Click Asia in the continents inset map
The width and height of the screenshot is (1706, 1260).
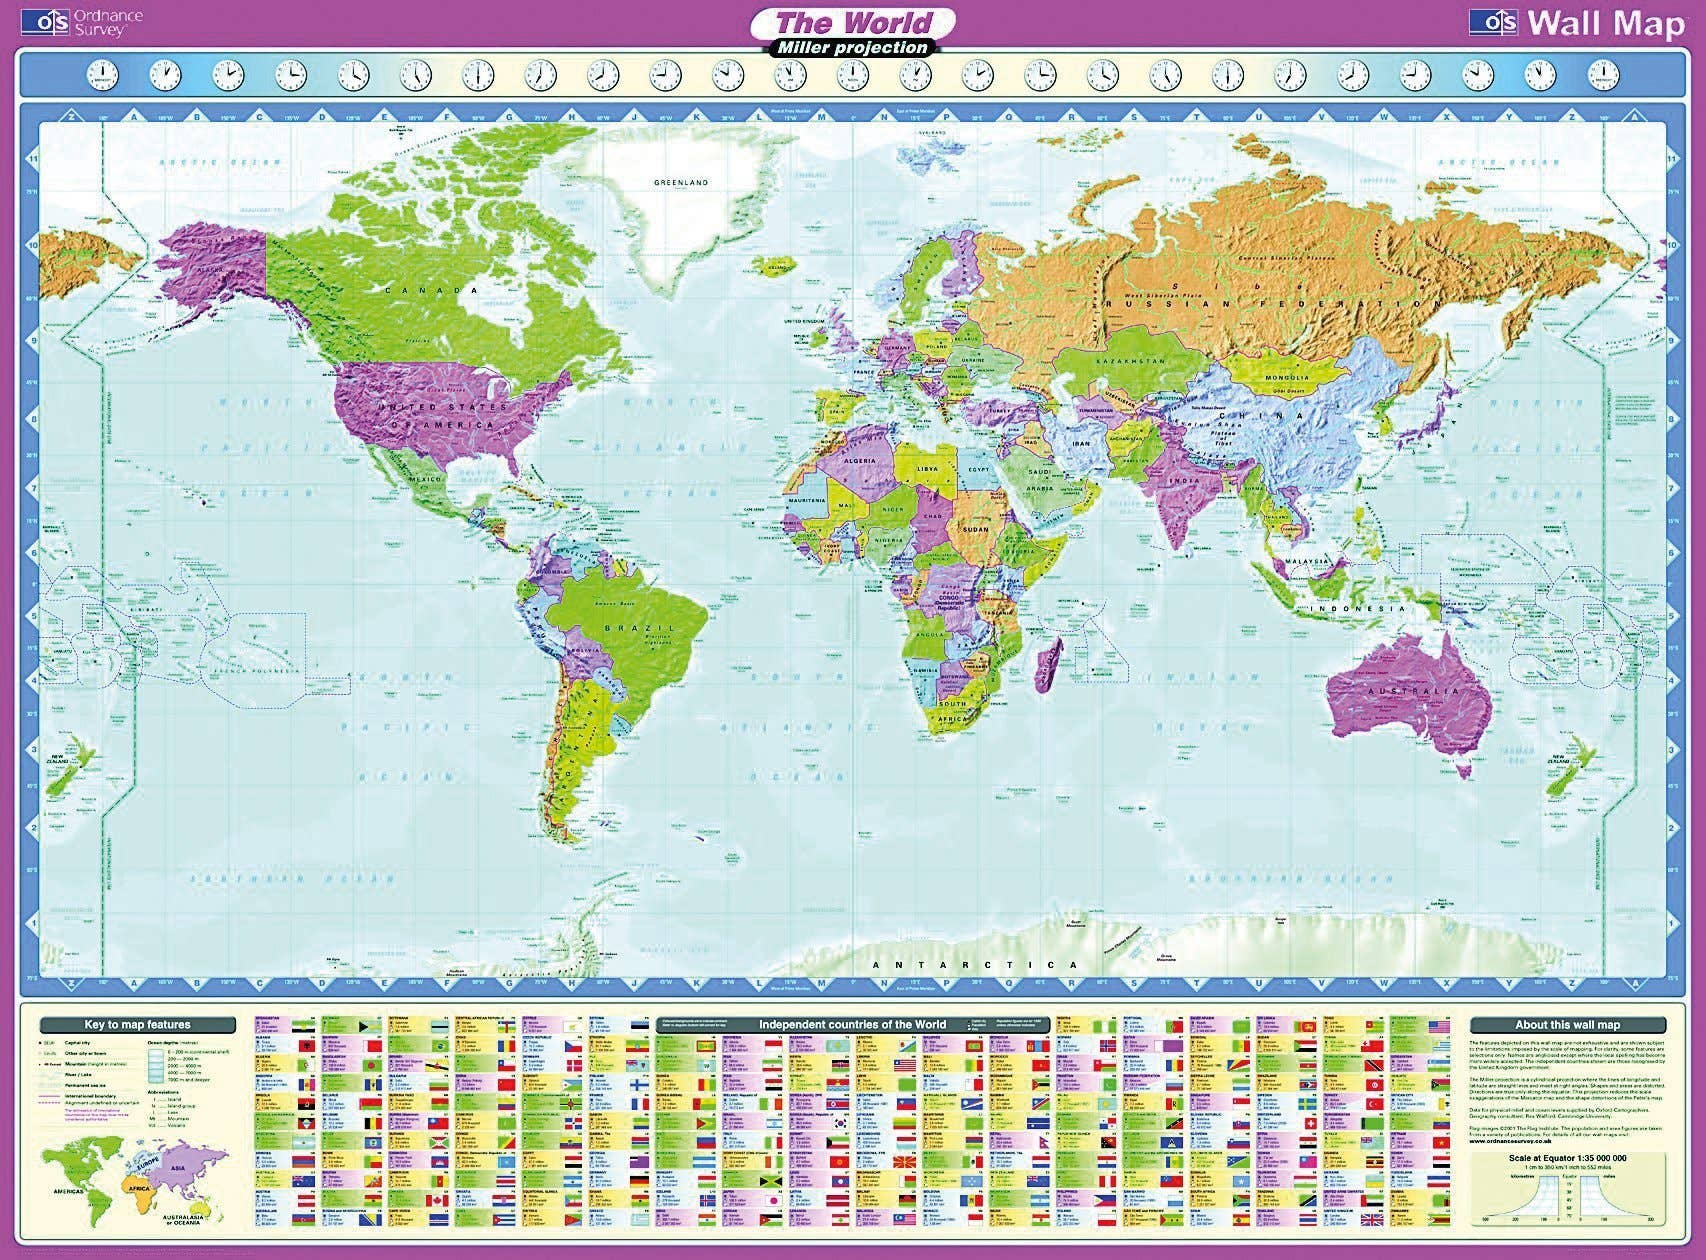click(x=181, y=1166)
